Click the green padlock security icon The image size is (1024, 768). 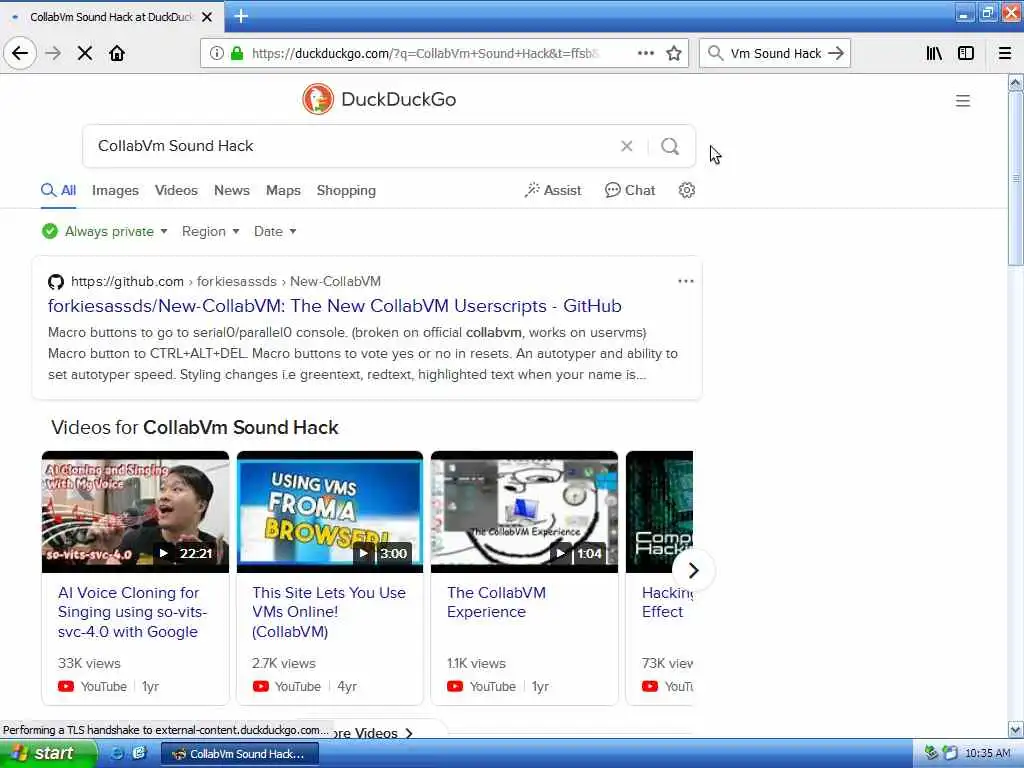point(237,53)
